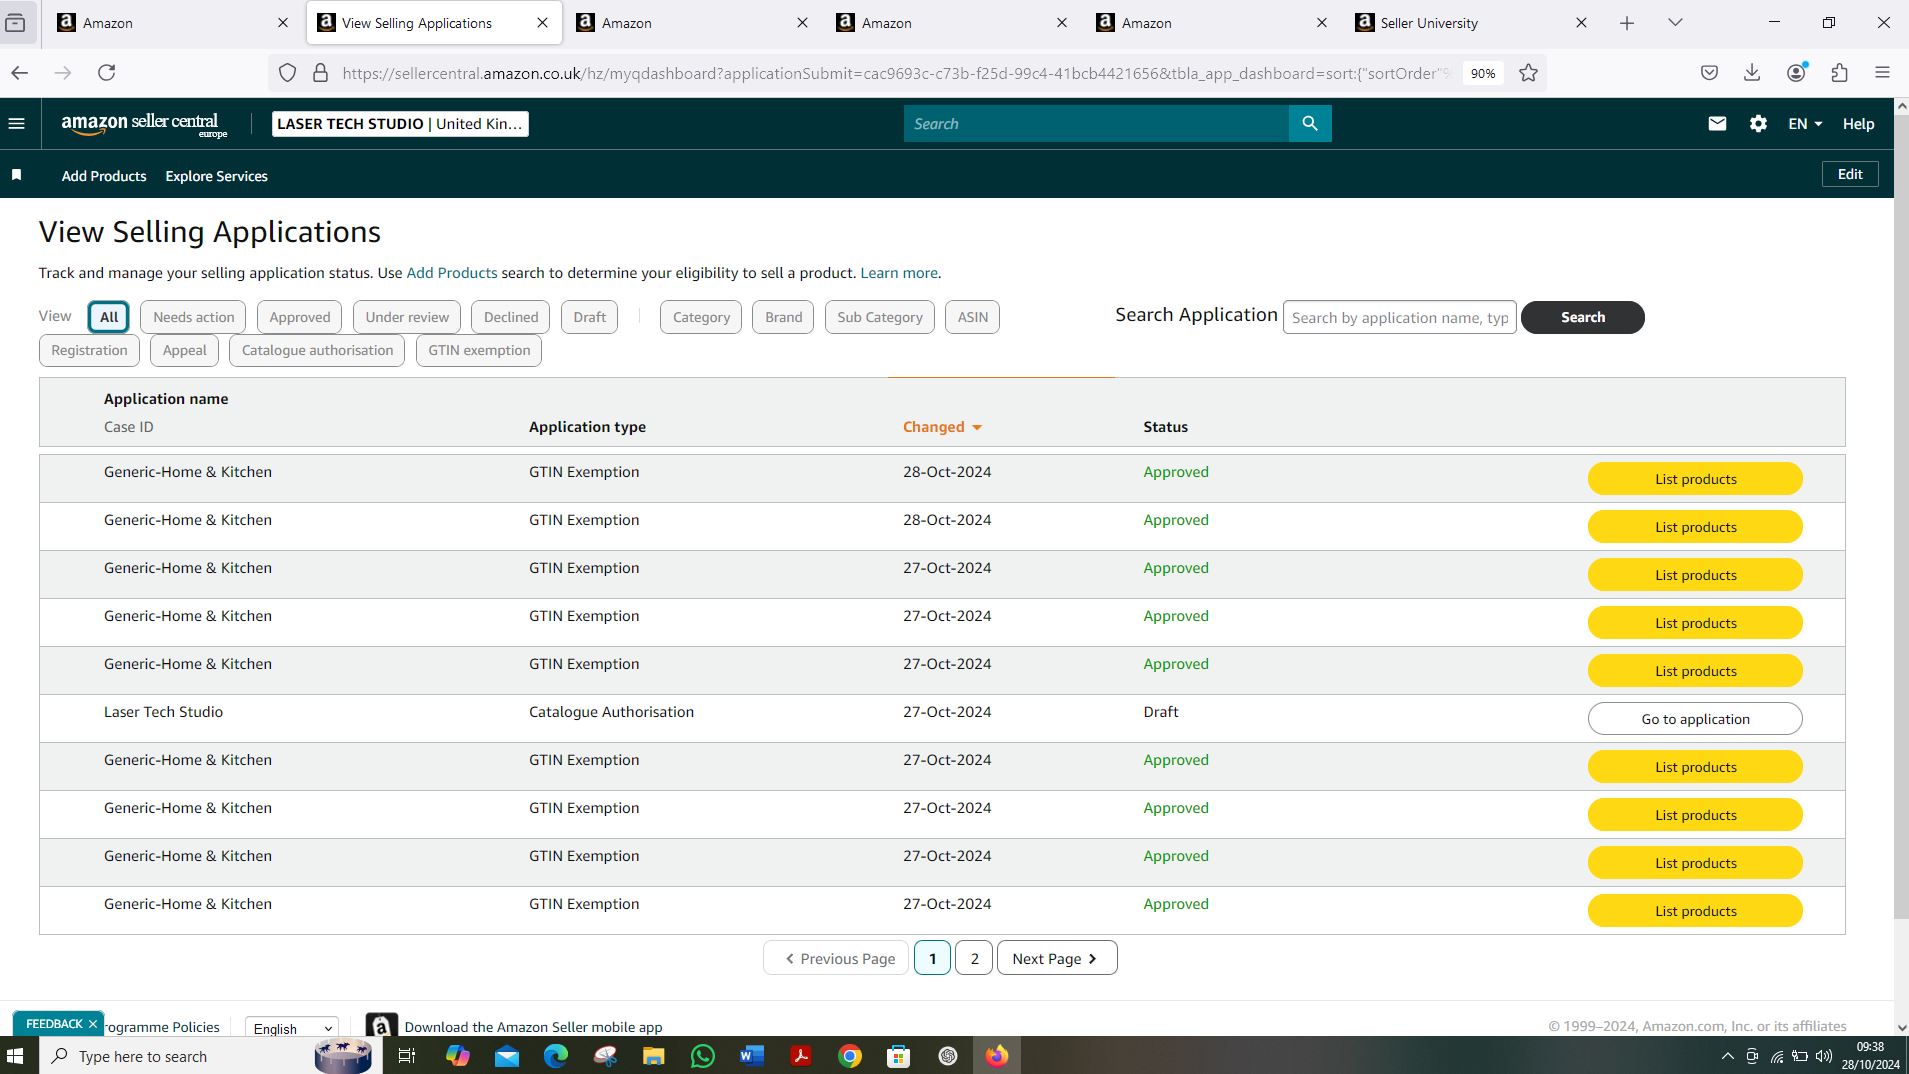Toggle the Sub Category filter chip

[x=880, y=317]
